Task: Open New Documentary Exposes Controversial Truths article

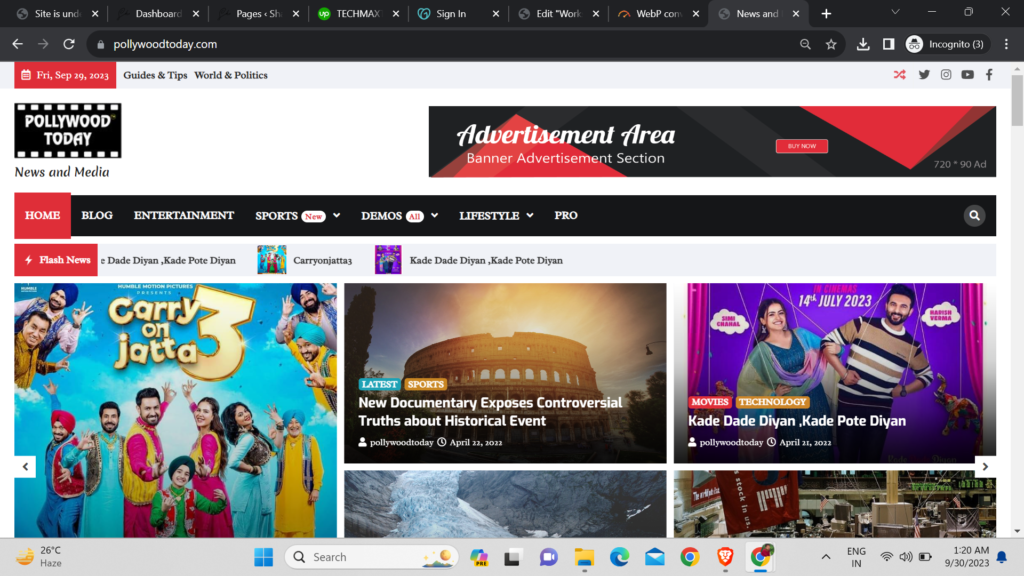Action: 490,411
